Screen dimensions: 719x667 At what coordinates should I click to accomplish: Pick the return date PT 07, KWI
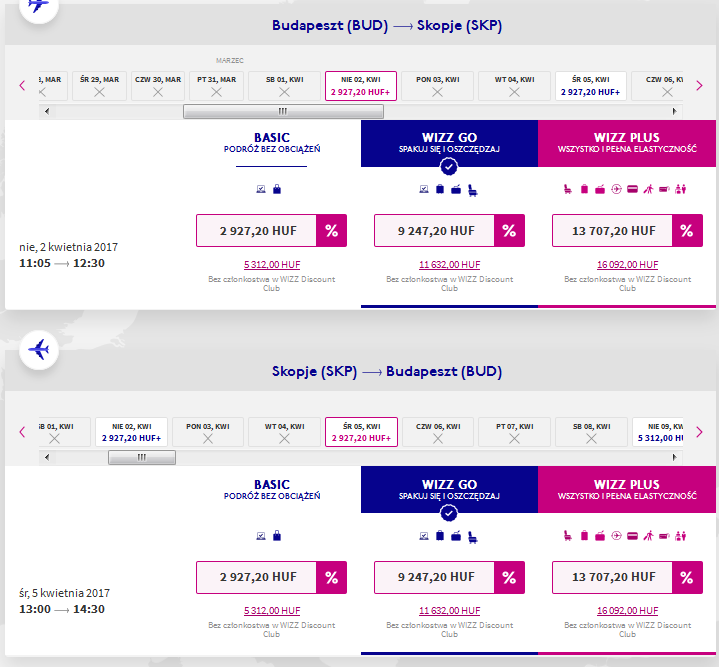514,432
